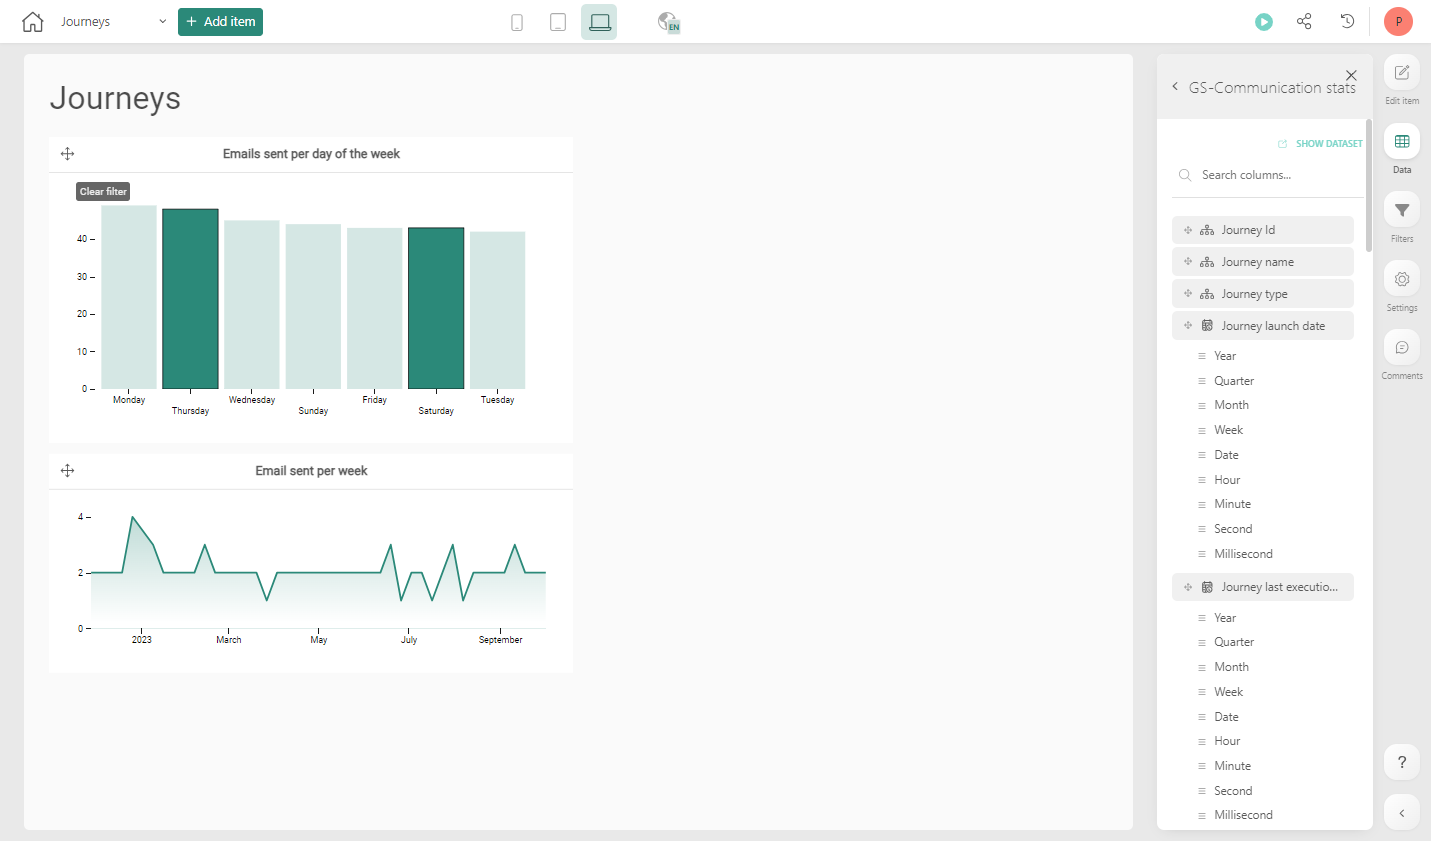Image resolution: width=1431 pixels, height=841 pixels.
Task: Open the share dashboard icon
Action: [x=1304, y=21]
